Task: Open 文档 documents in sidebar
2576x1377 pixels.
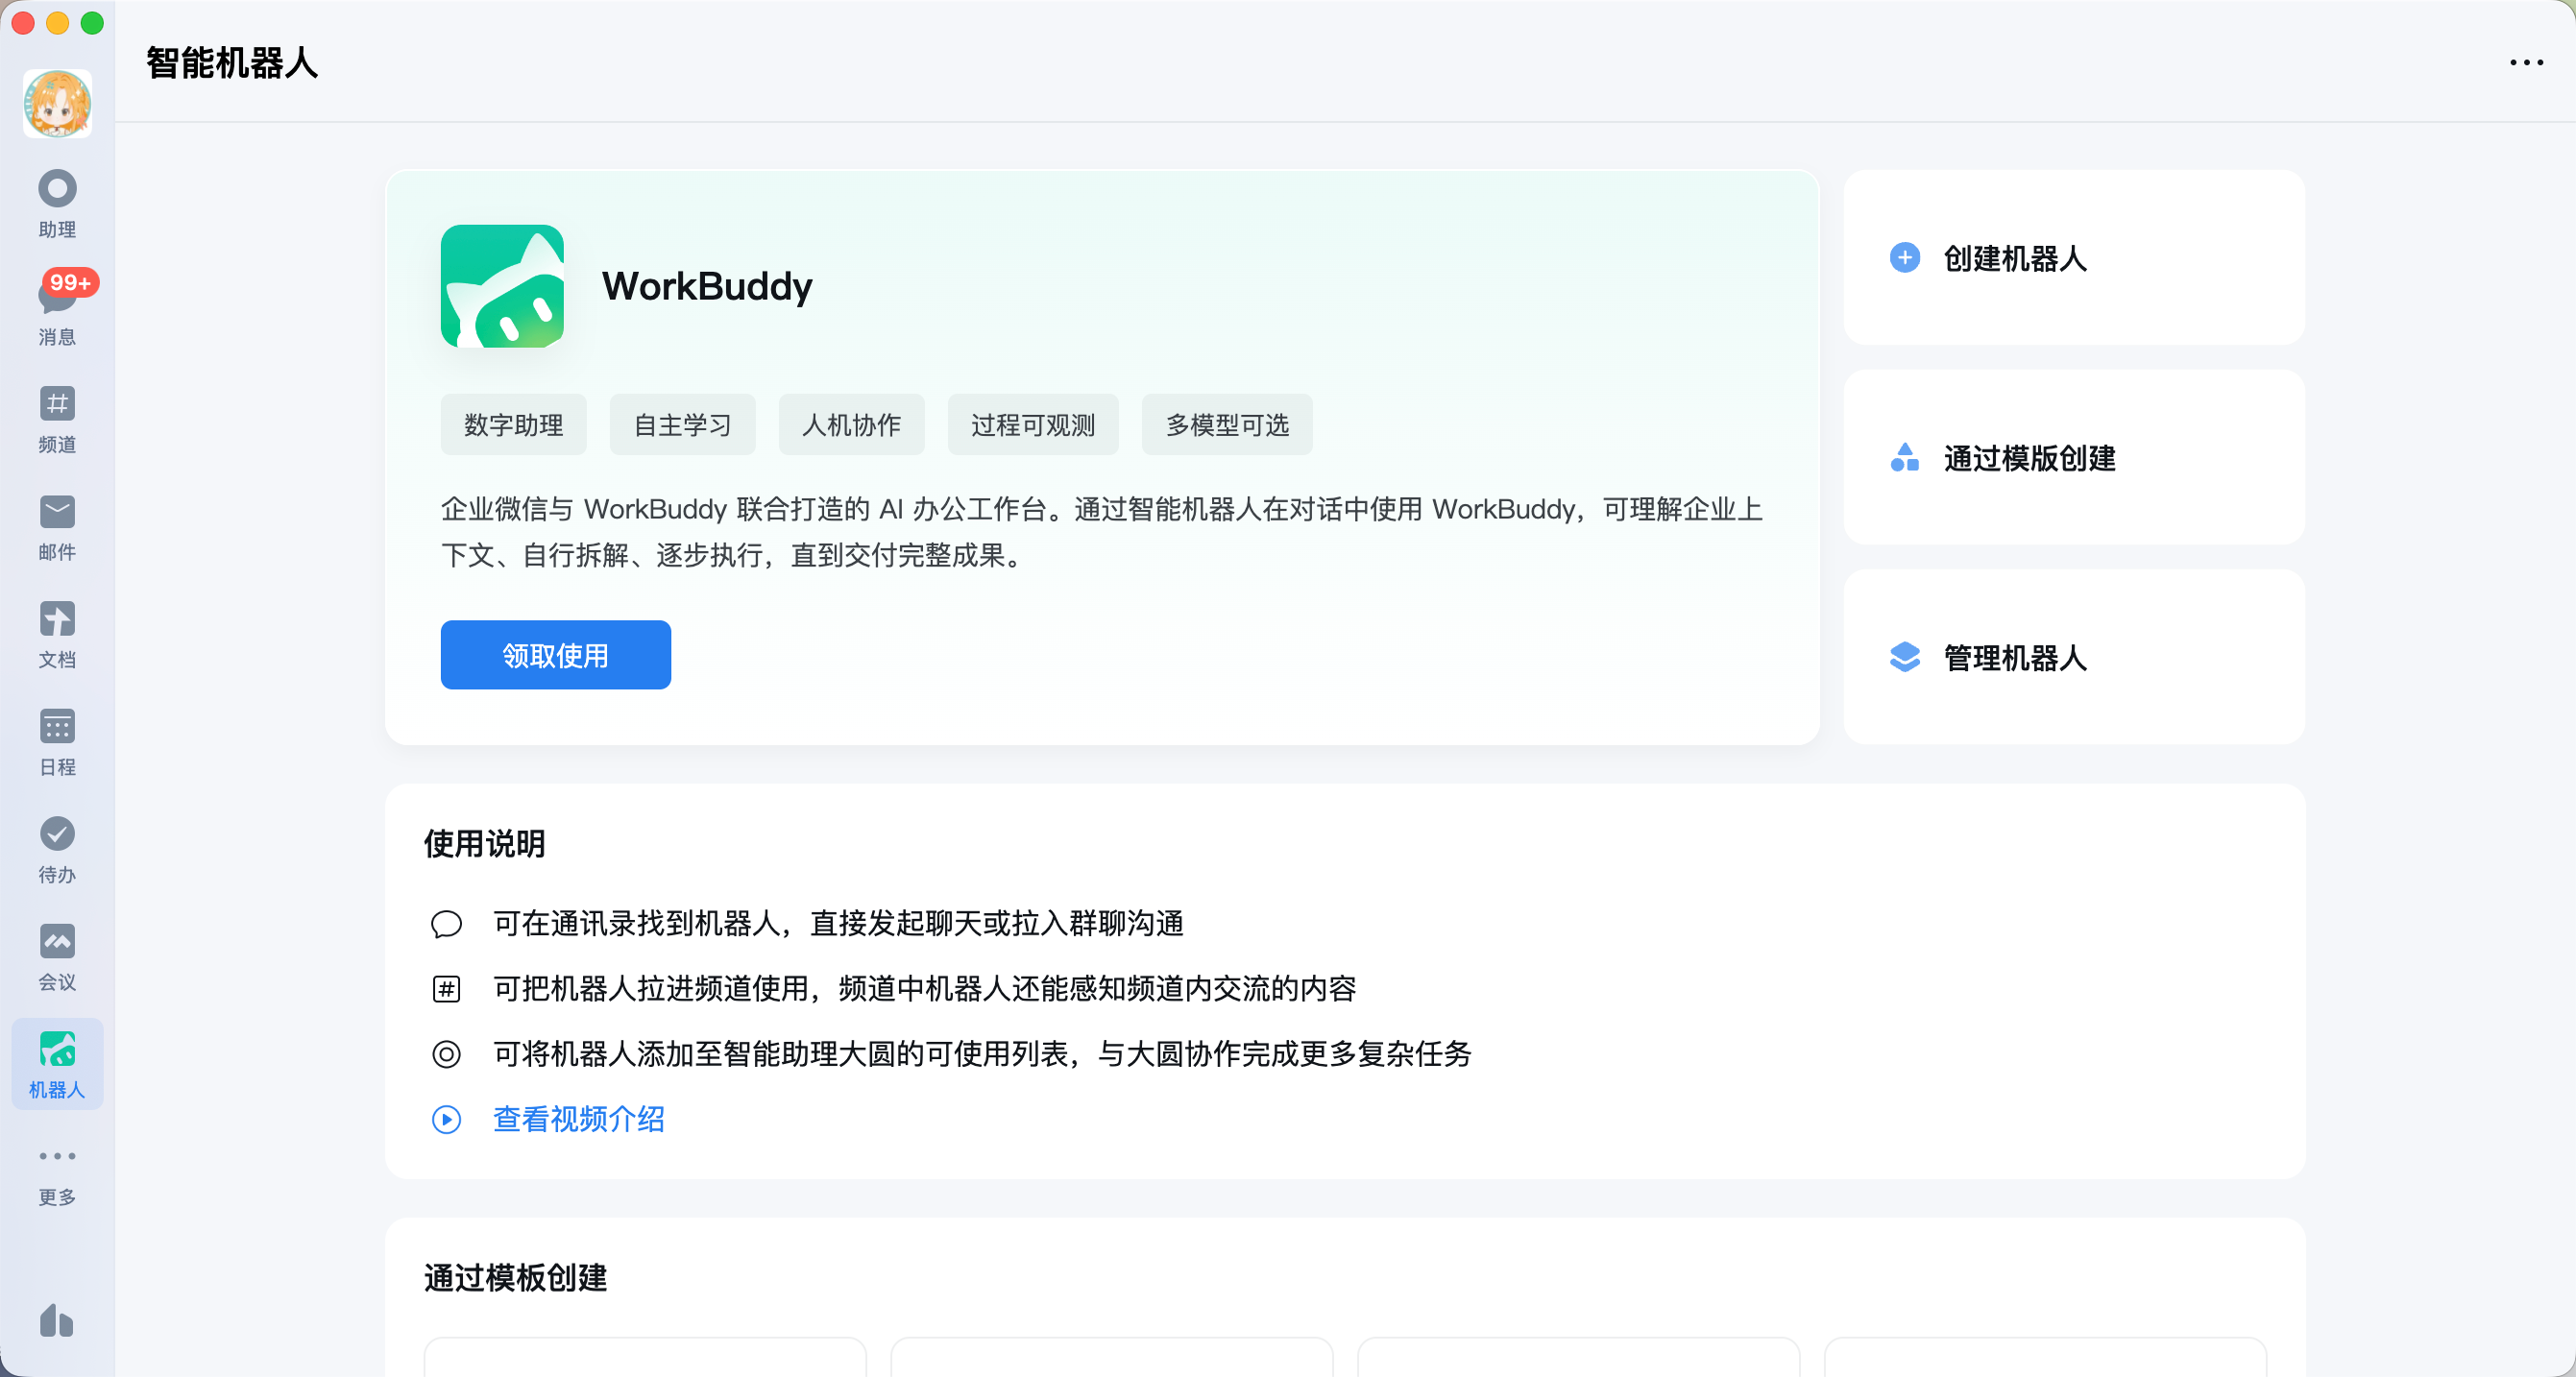Action: point(57,635)
